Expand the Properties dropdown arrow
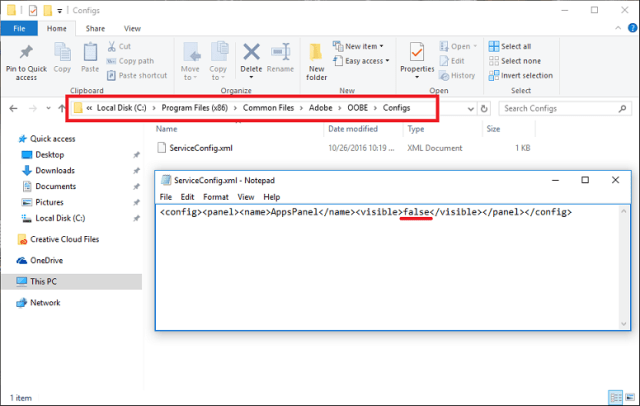The width and height of the screenshot is (640, 406). point(417,77)
